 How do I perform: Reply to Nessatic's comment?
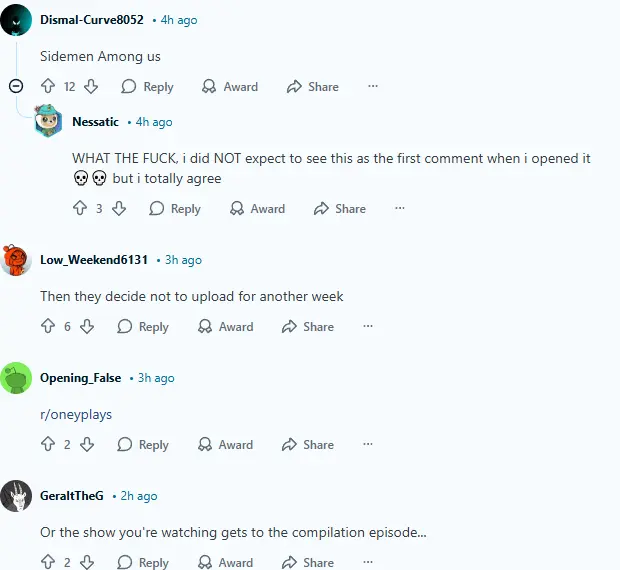coord(175,208)
